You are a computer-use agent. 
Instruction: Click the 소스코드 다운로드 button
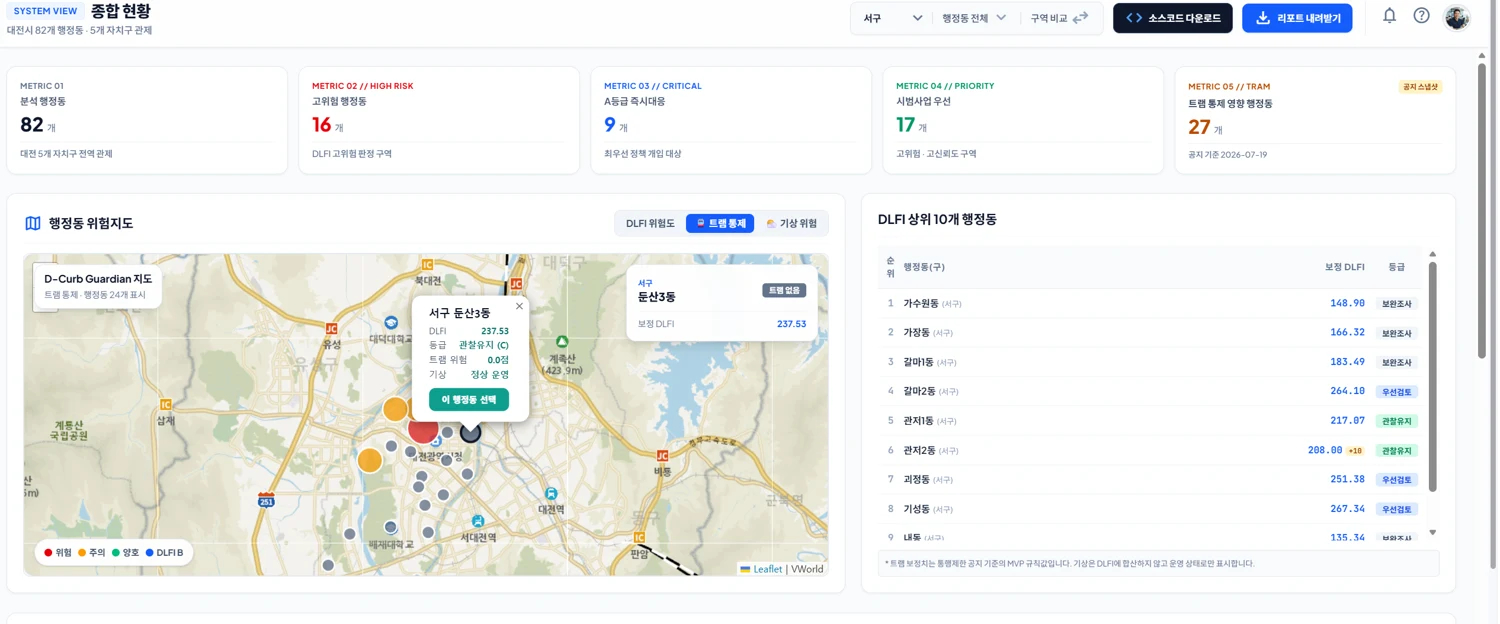(1173, 18)
